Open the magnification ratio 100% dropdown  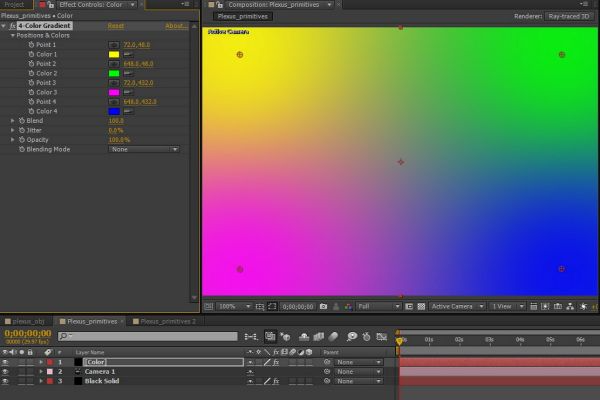[x=234, y=307]
